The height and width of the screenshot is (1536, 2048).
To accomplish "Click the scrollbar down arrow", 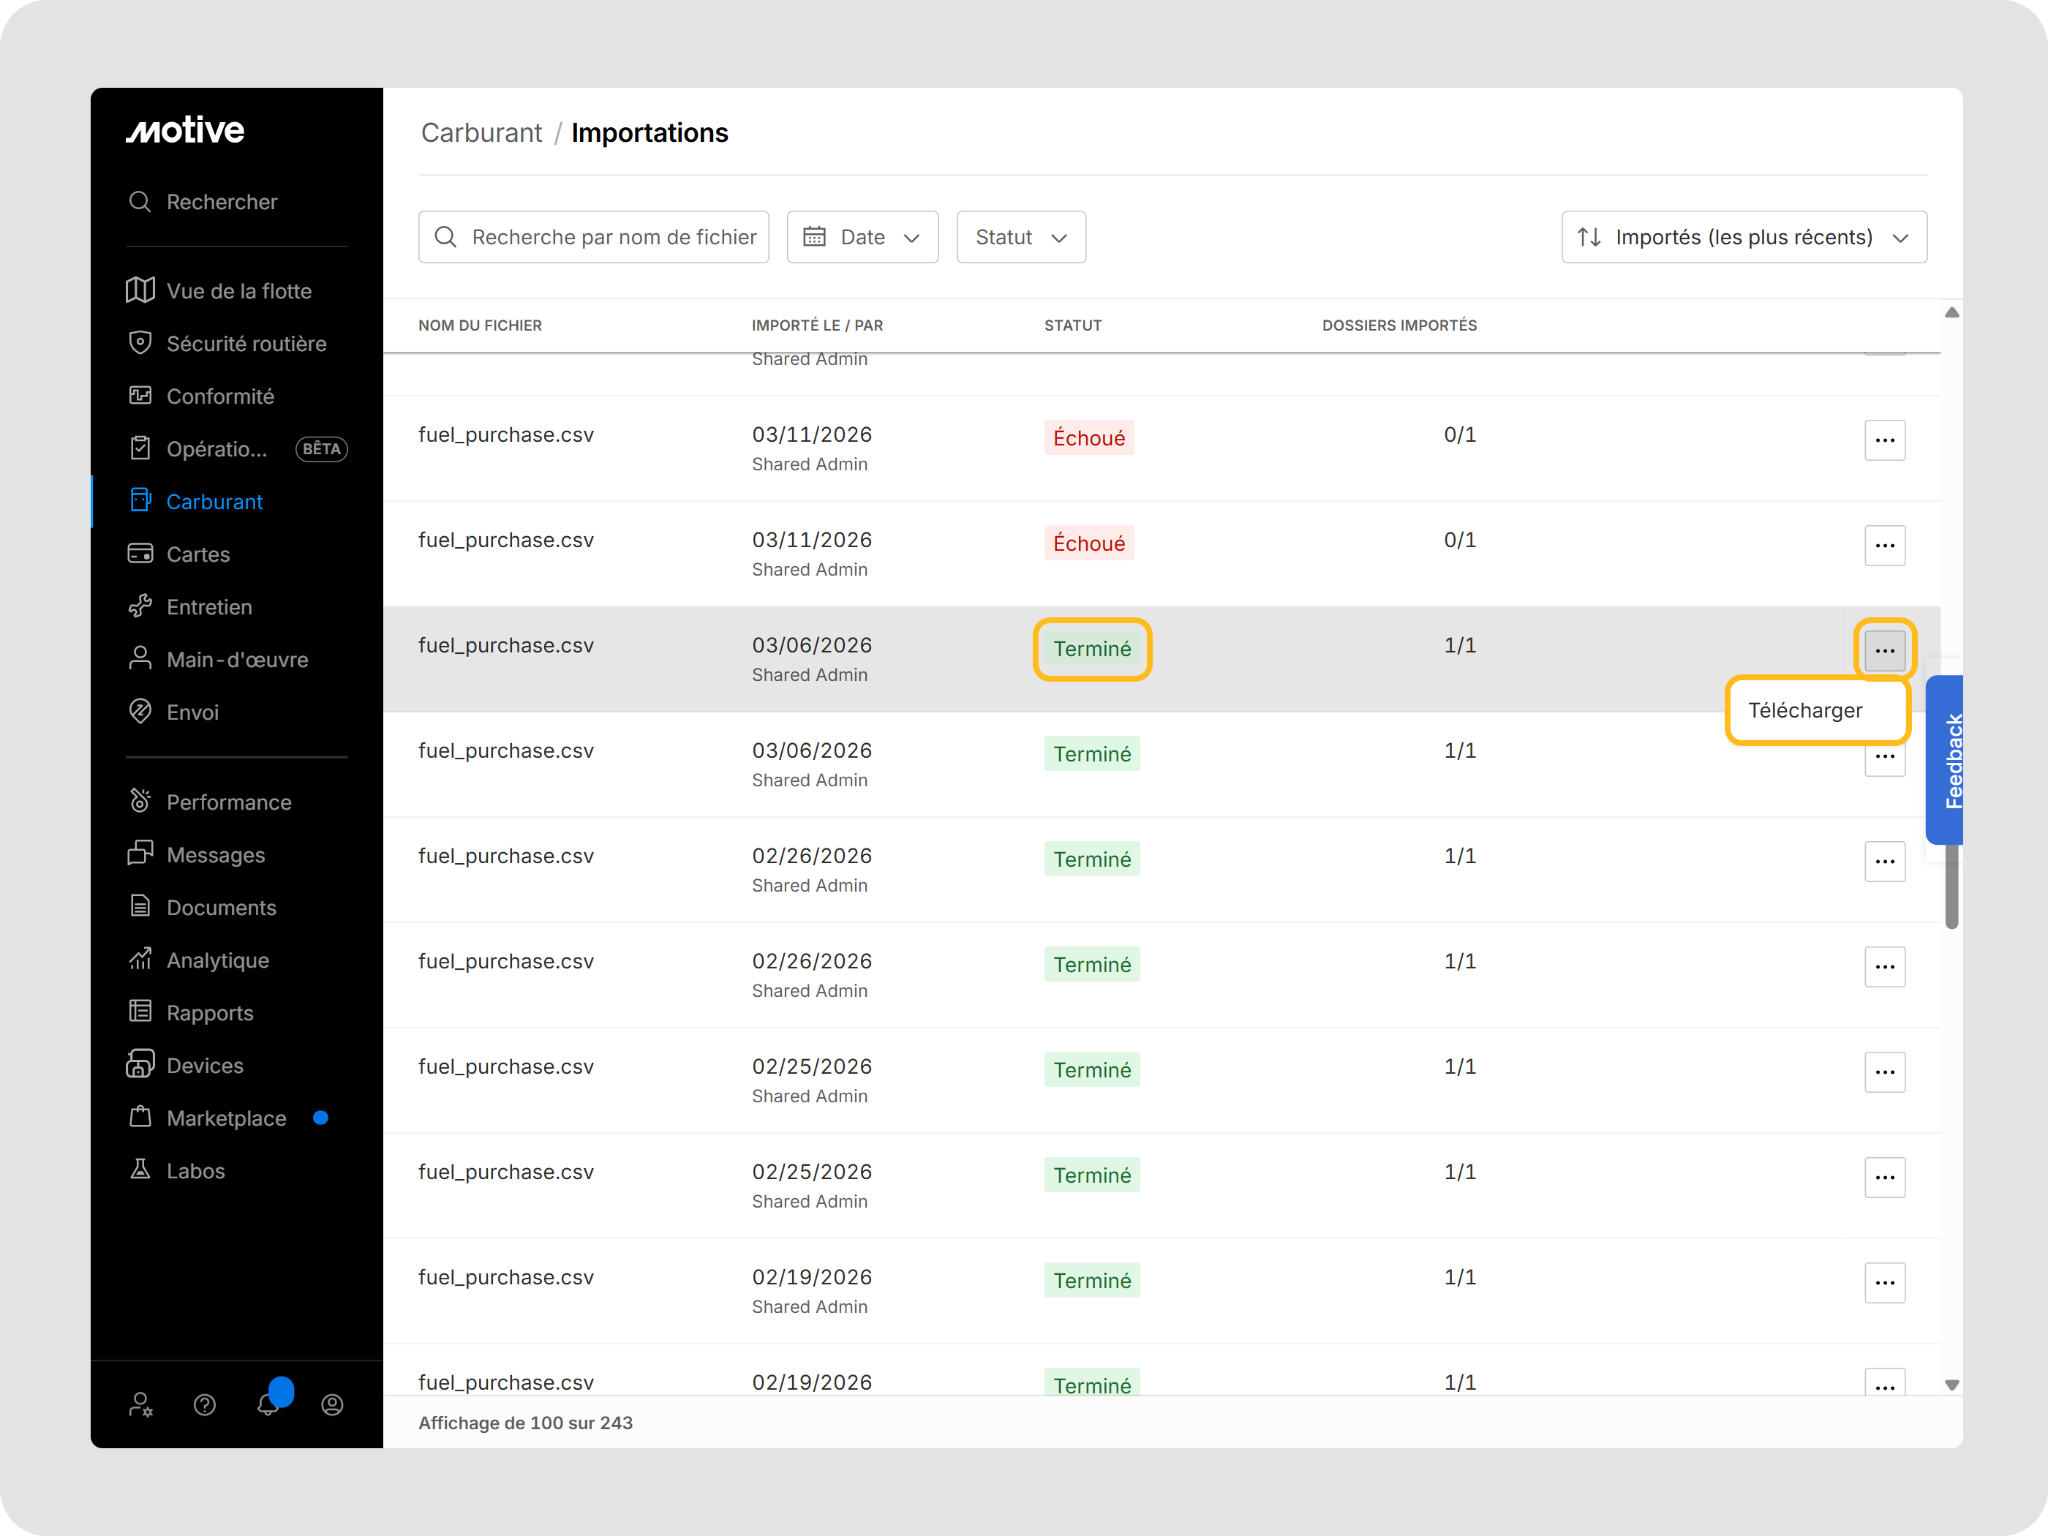I will pos(1951,1385).
